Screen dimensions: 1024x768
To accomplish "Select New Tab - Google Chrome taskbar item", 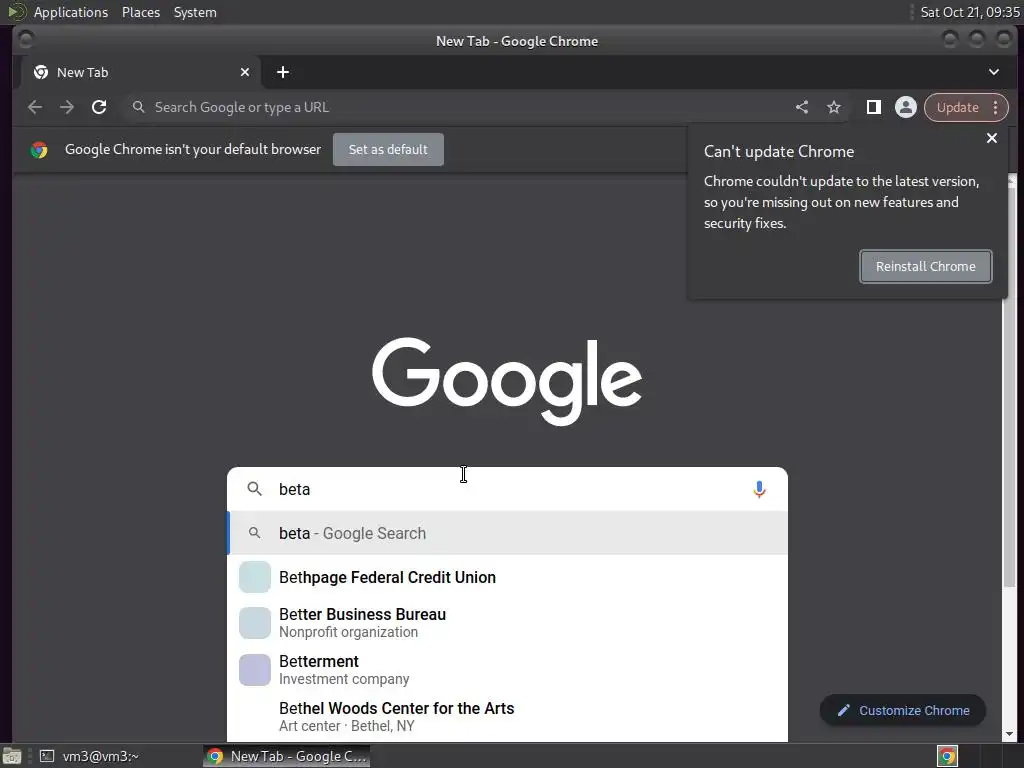I will point(287,756).
